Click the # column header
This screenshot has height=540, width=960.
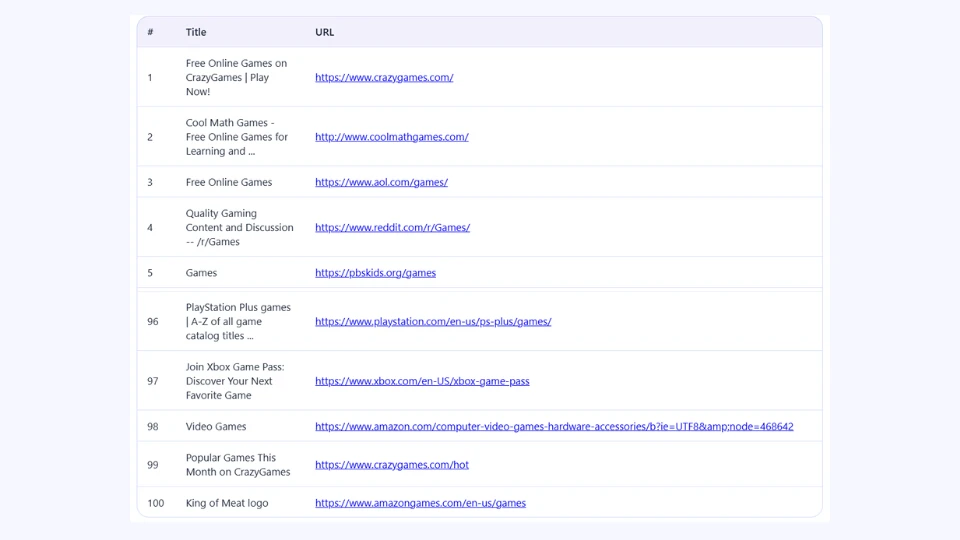[x=150, y=32]
